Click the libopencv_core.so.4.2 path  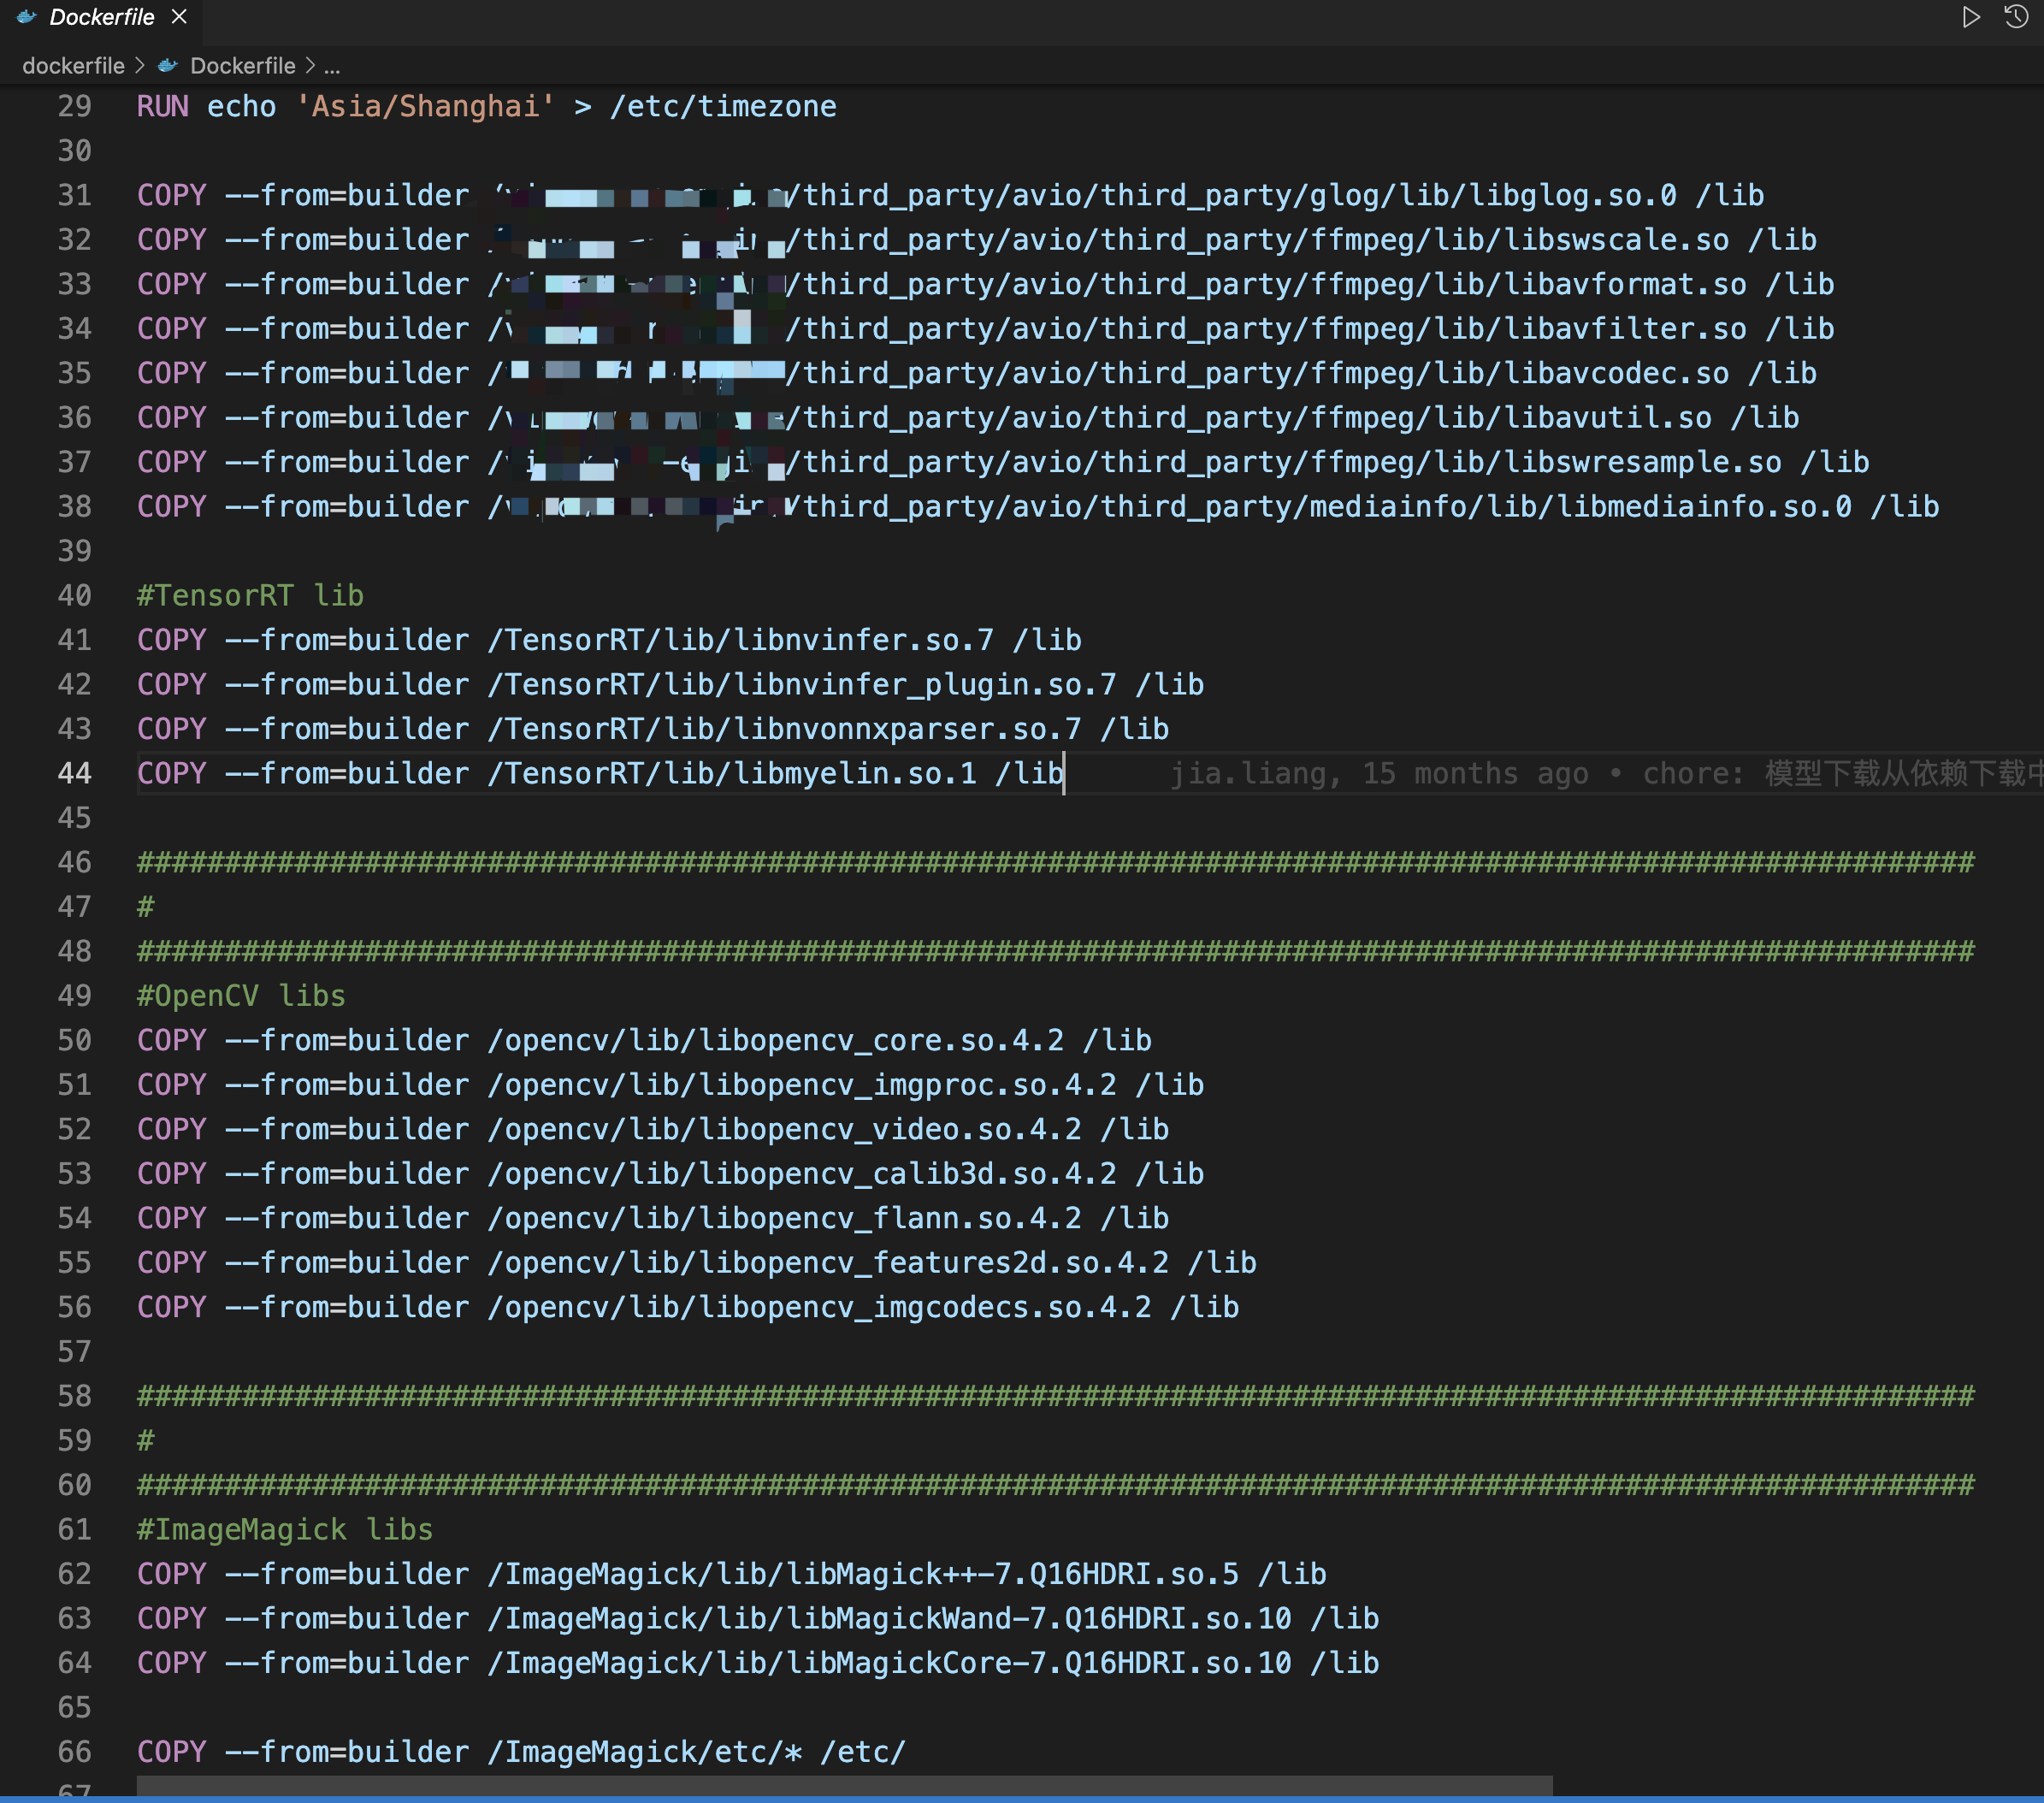coord(776,1041)
